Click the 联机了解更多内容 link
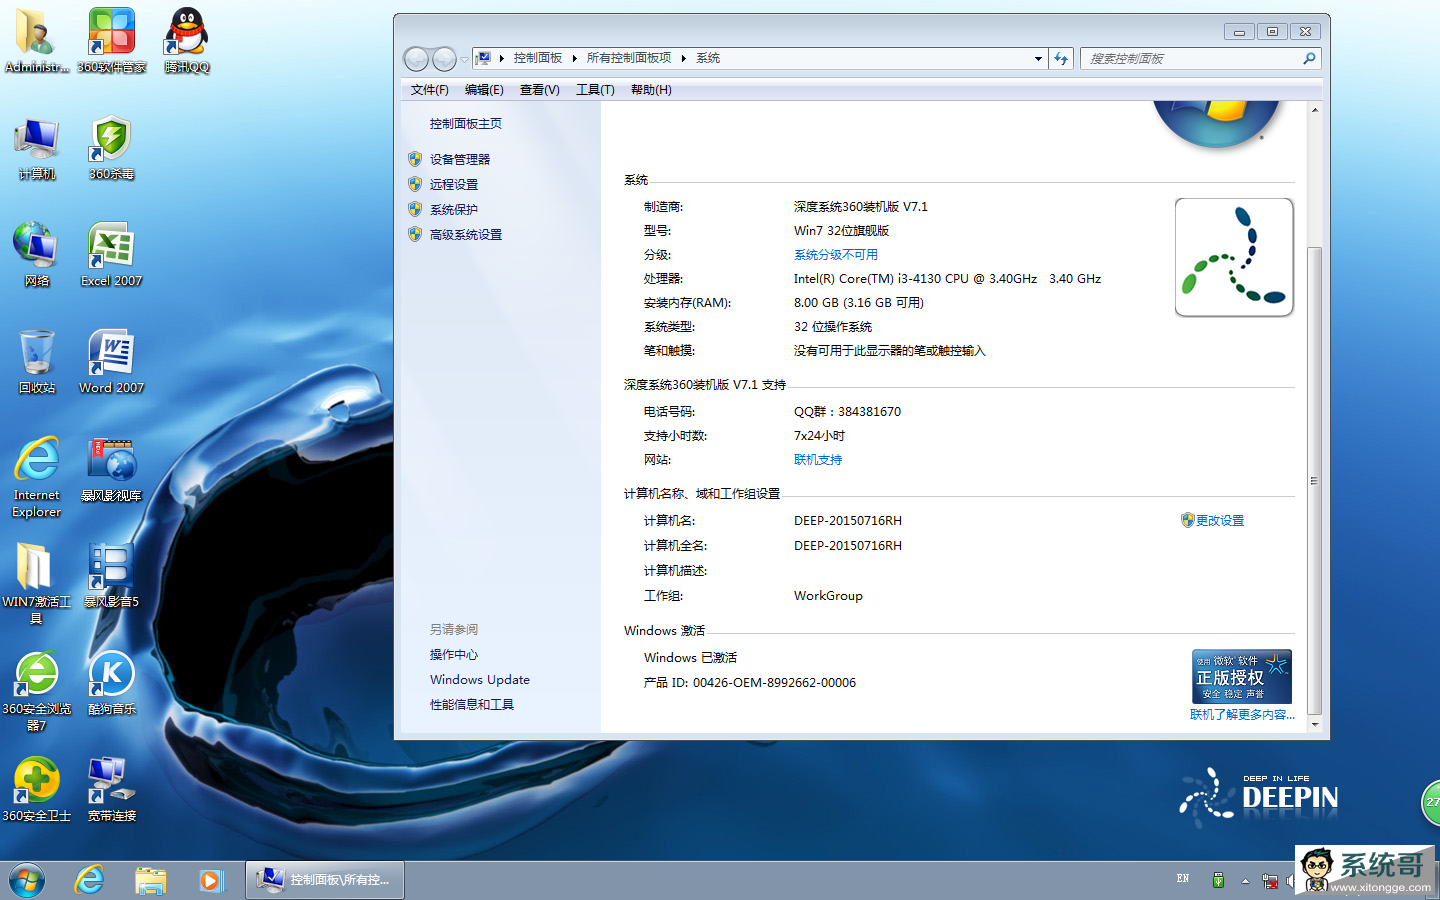Image resolution: width=1440 pixels, height=900 pixels. tap(1242, 715)
